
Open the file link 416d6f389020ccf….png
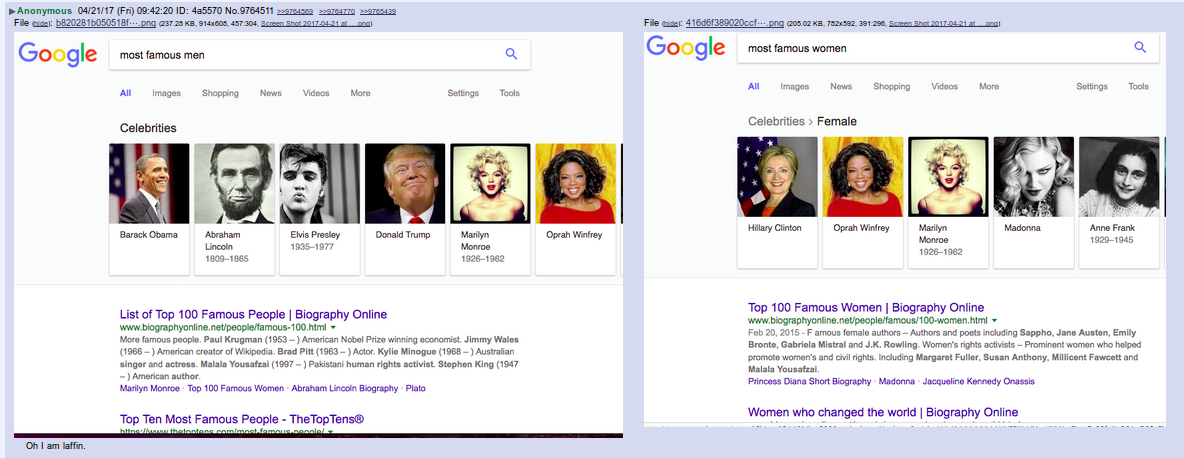point(735,23)
